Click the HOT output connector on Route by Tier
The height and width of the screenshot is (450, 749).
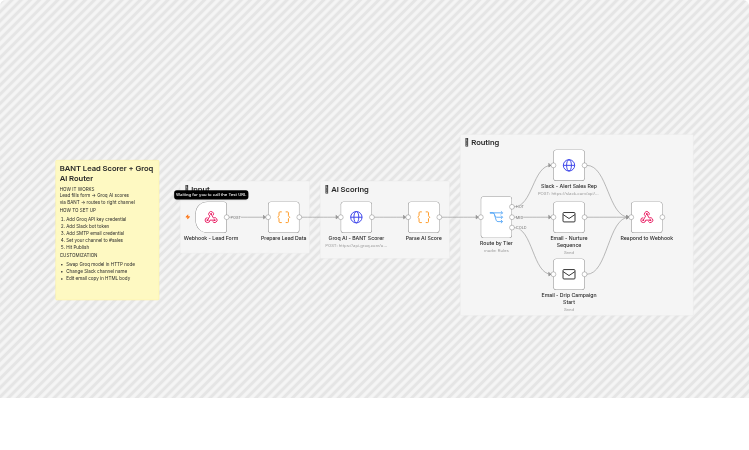[x=512, y=207]
